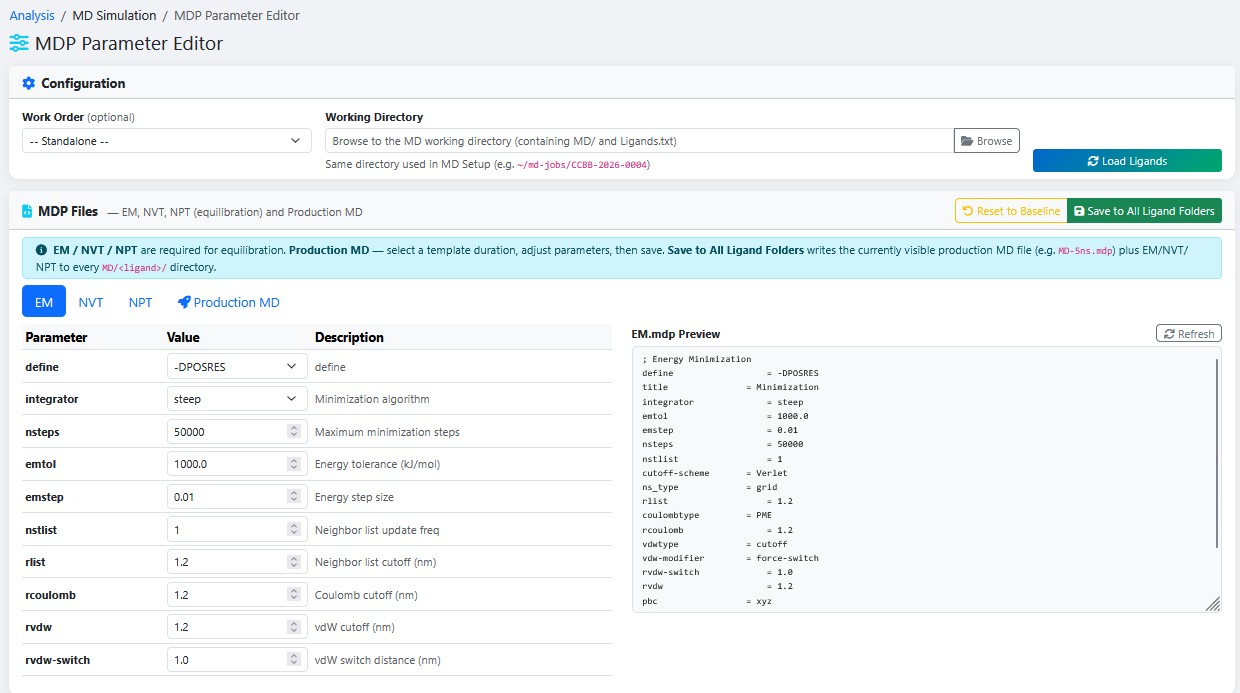
Task: Click 'cutoff-scheme = Verlet' line in preview
Action: 715,473
